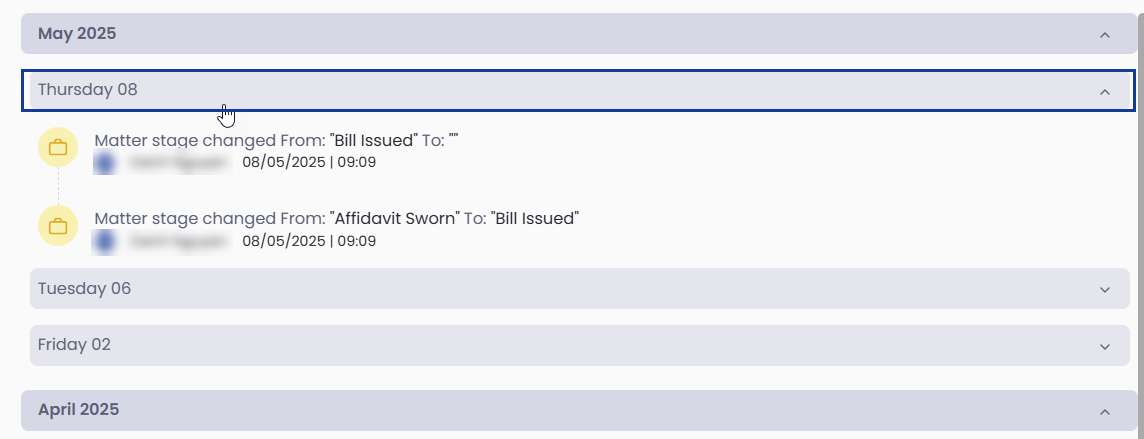Click blurred user avatar on second entry
The width and height of the screenshot is (1144, 439).
105,241
